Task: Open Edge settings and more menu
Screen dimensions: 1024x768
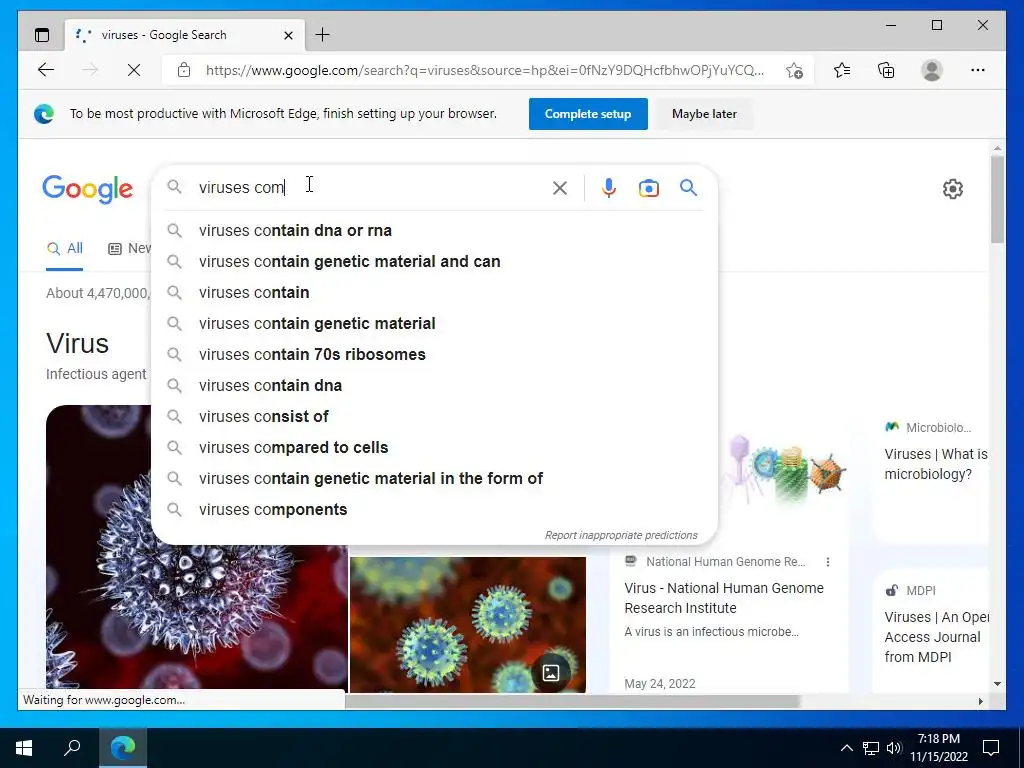Action: click(x=978, y=70)
